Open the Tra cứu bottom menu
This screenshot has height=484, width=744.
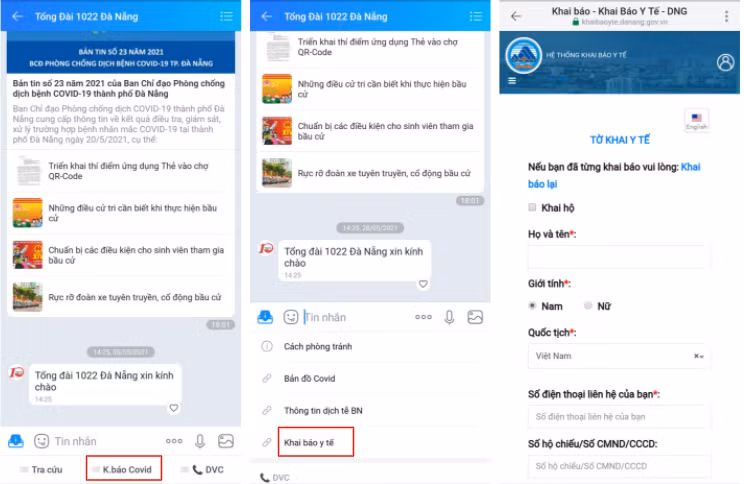[42, 469]
